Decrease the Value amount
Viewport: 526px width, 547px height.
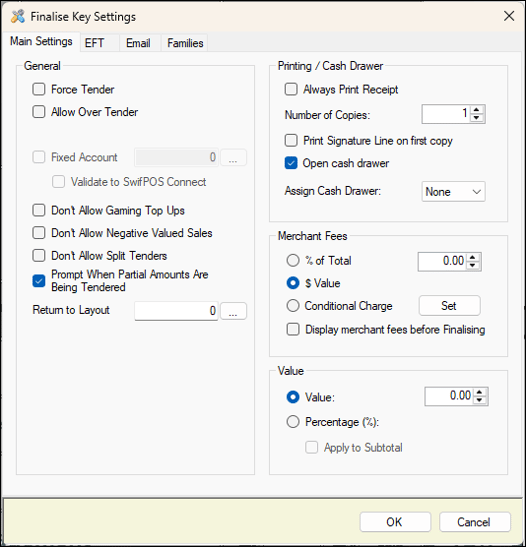[x=480, y=400]
